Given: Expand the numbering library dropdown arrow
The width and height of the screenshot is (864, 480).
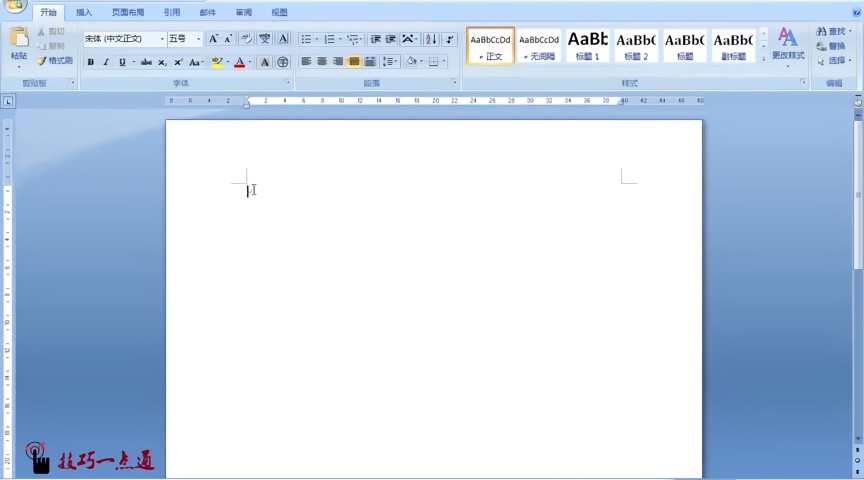Looking at the screenshot, I should pyautogui.click(x=340, y=39).
